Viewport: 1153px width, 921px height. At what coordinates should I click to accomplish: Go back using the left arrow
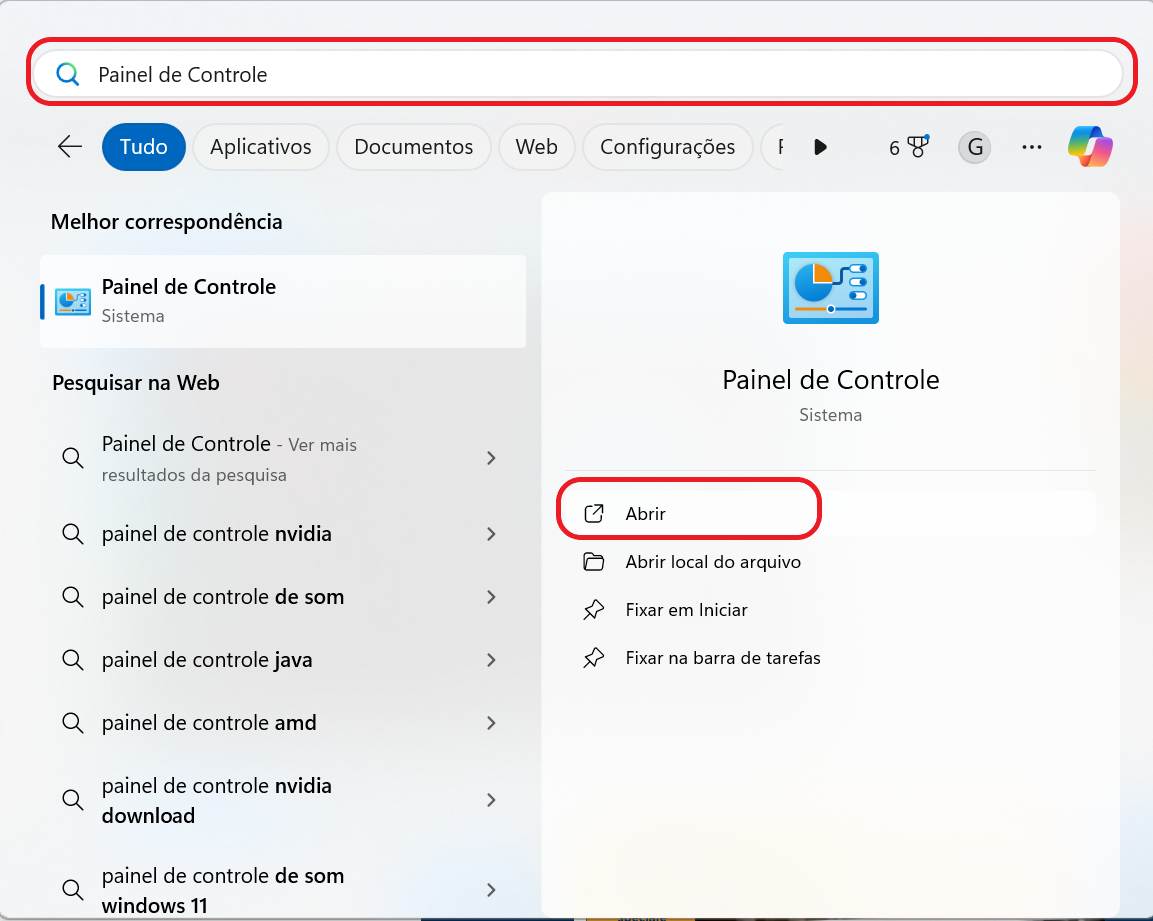(x=70, y=146)
